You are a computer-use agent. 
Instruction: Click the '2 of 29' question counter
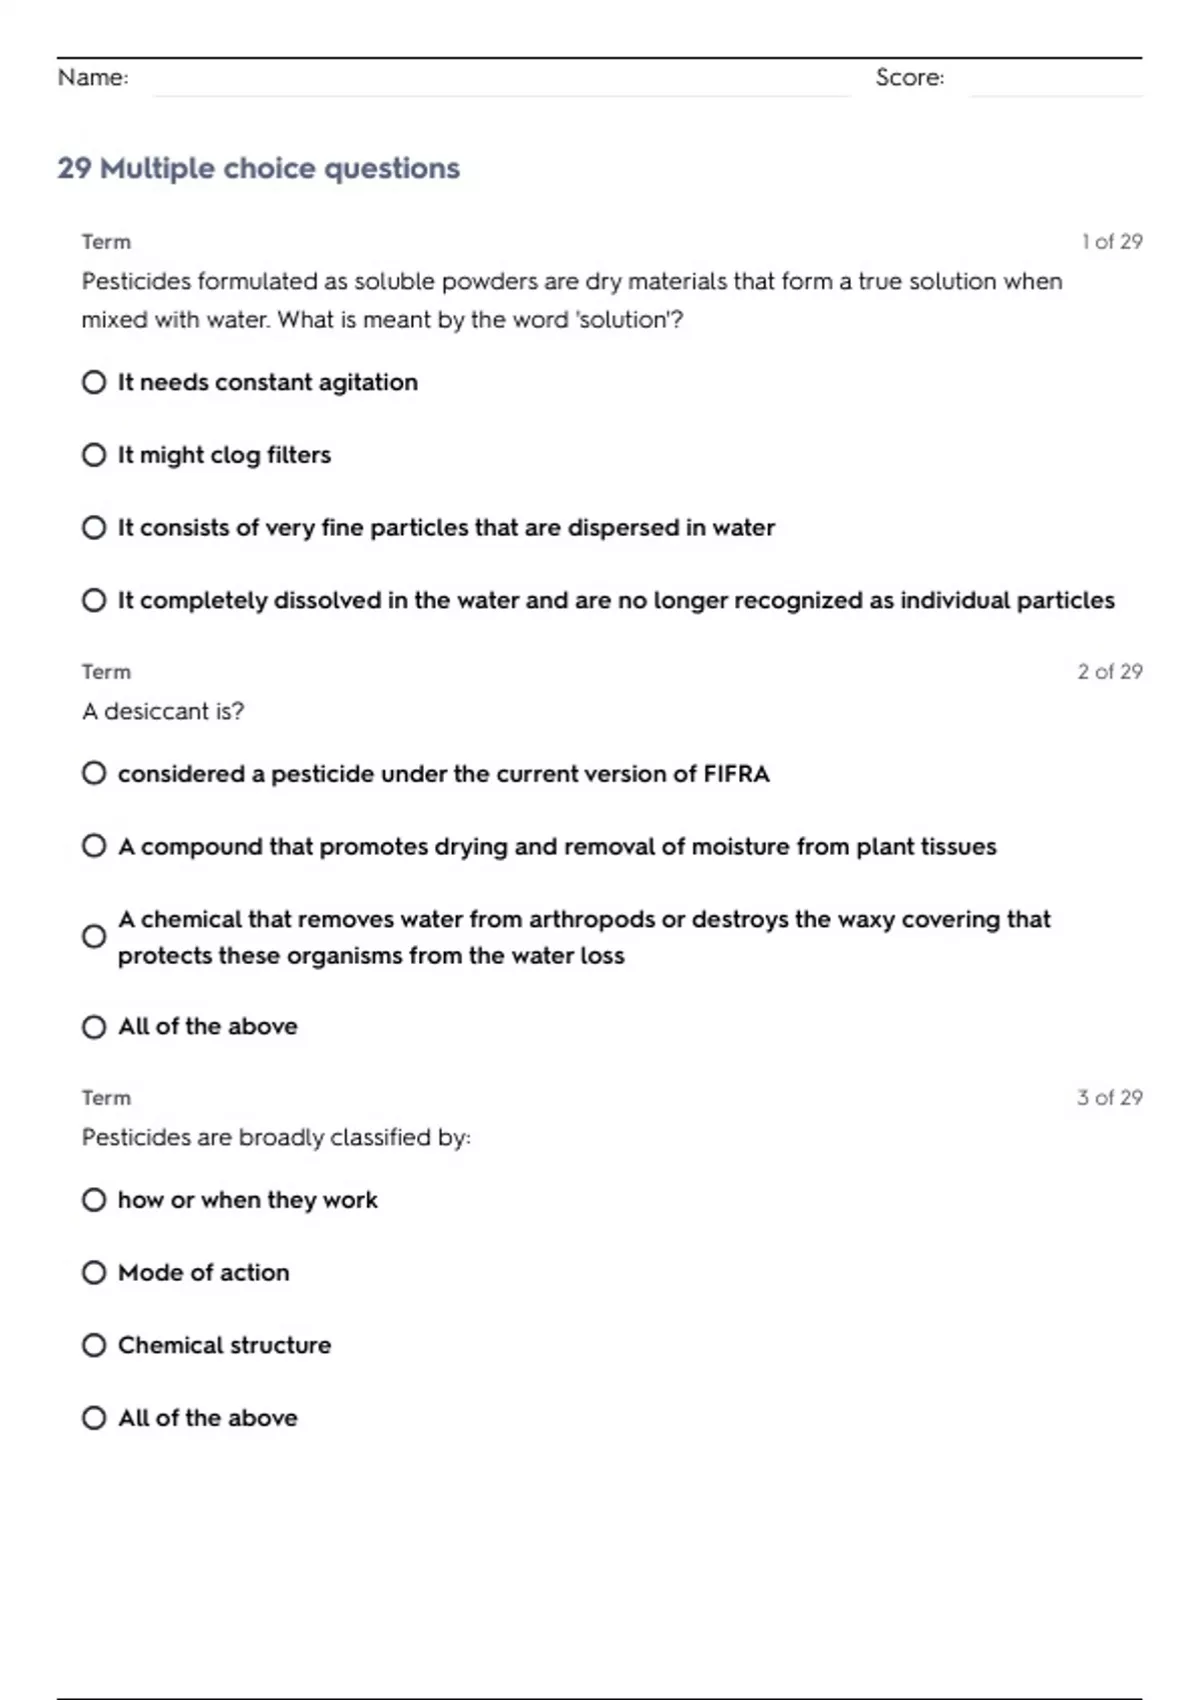(1109, 672)
